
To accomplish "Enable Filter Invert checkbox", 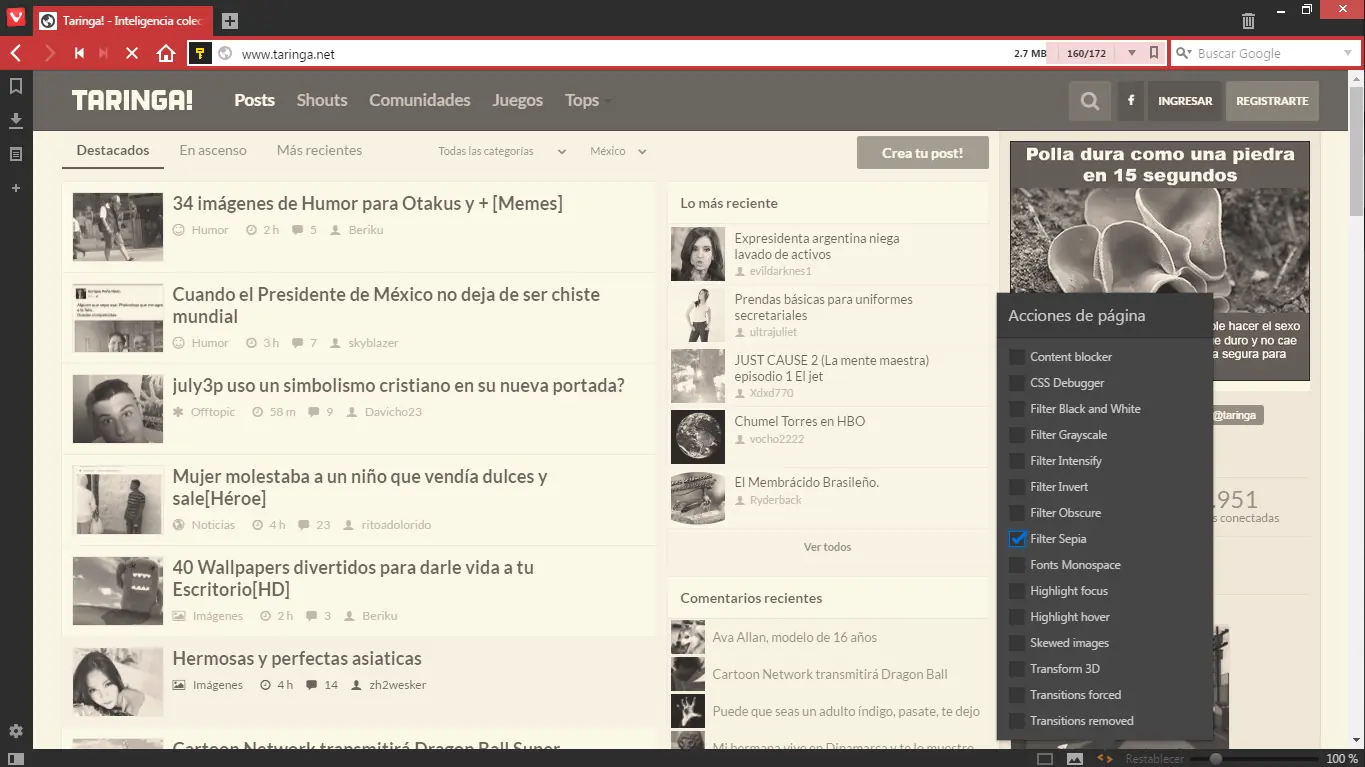I will 1017,487.
